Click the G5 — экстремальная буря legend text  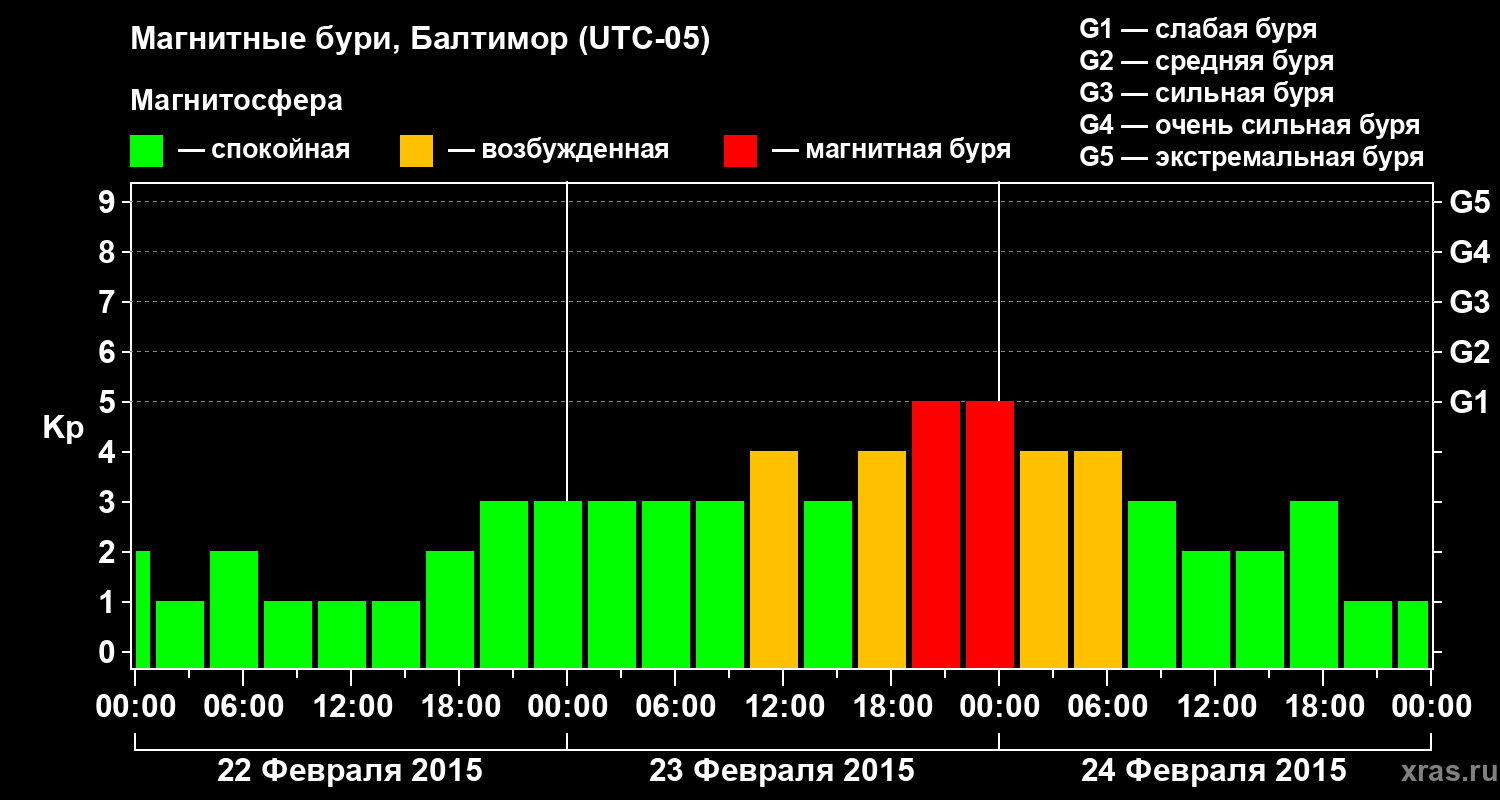1252,157
